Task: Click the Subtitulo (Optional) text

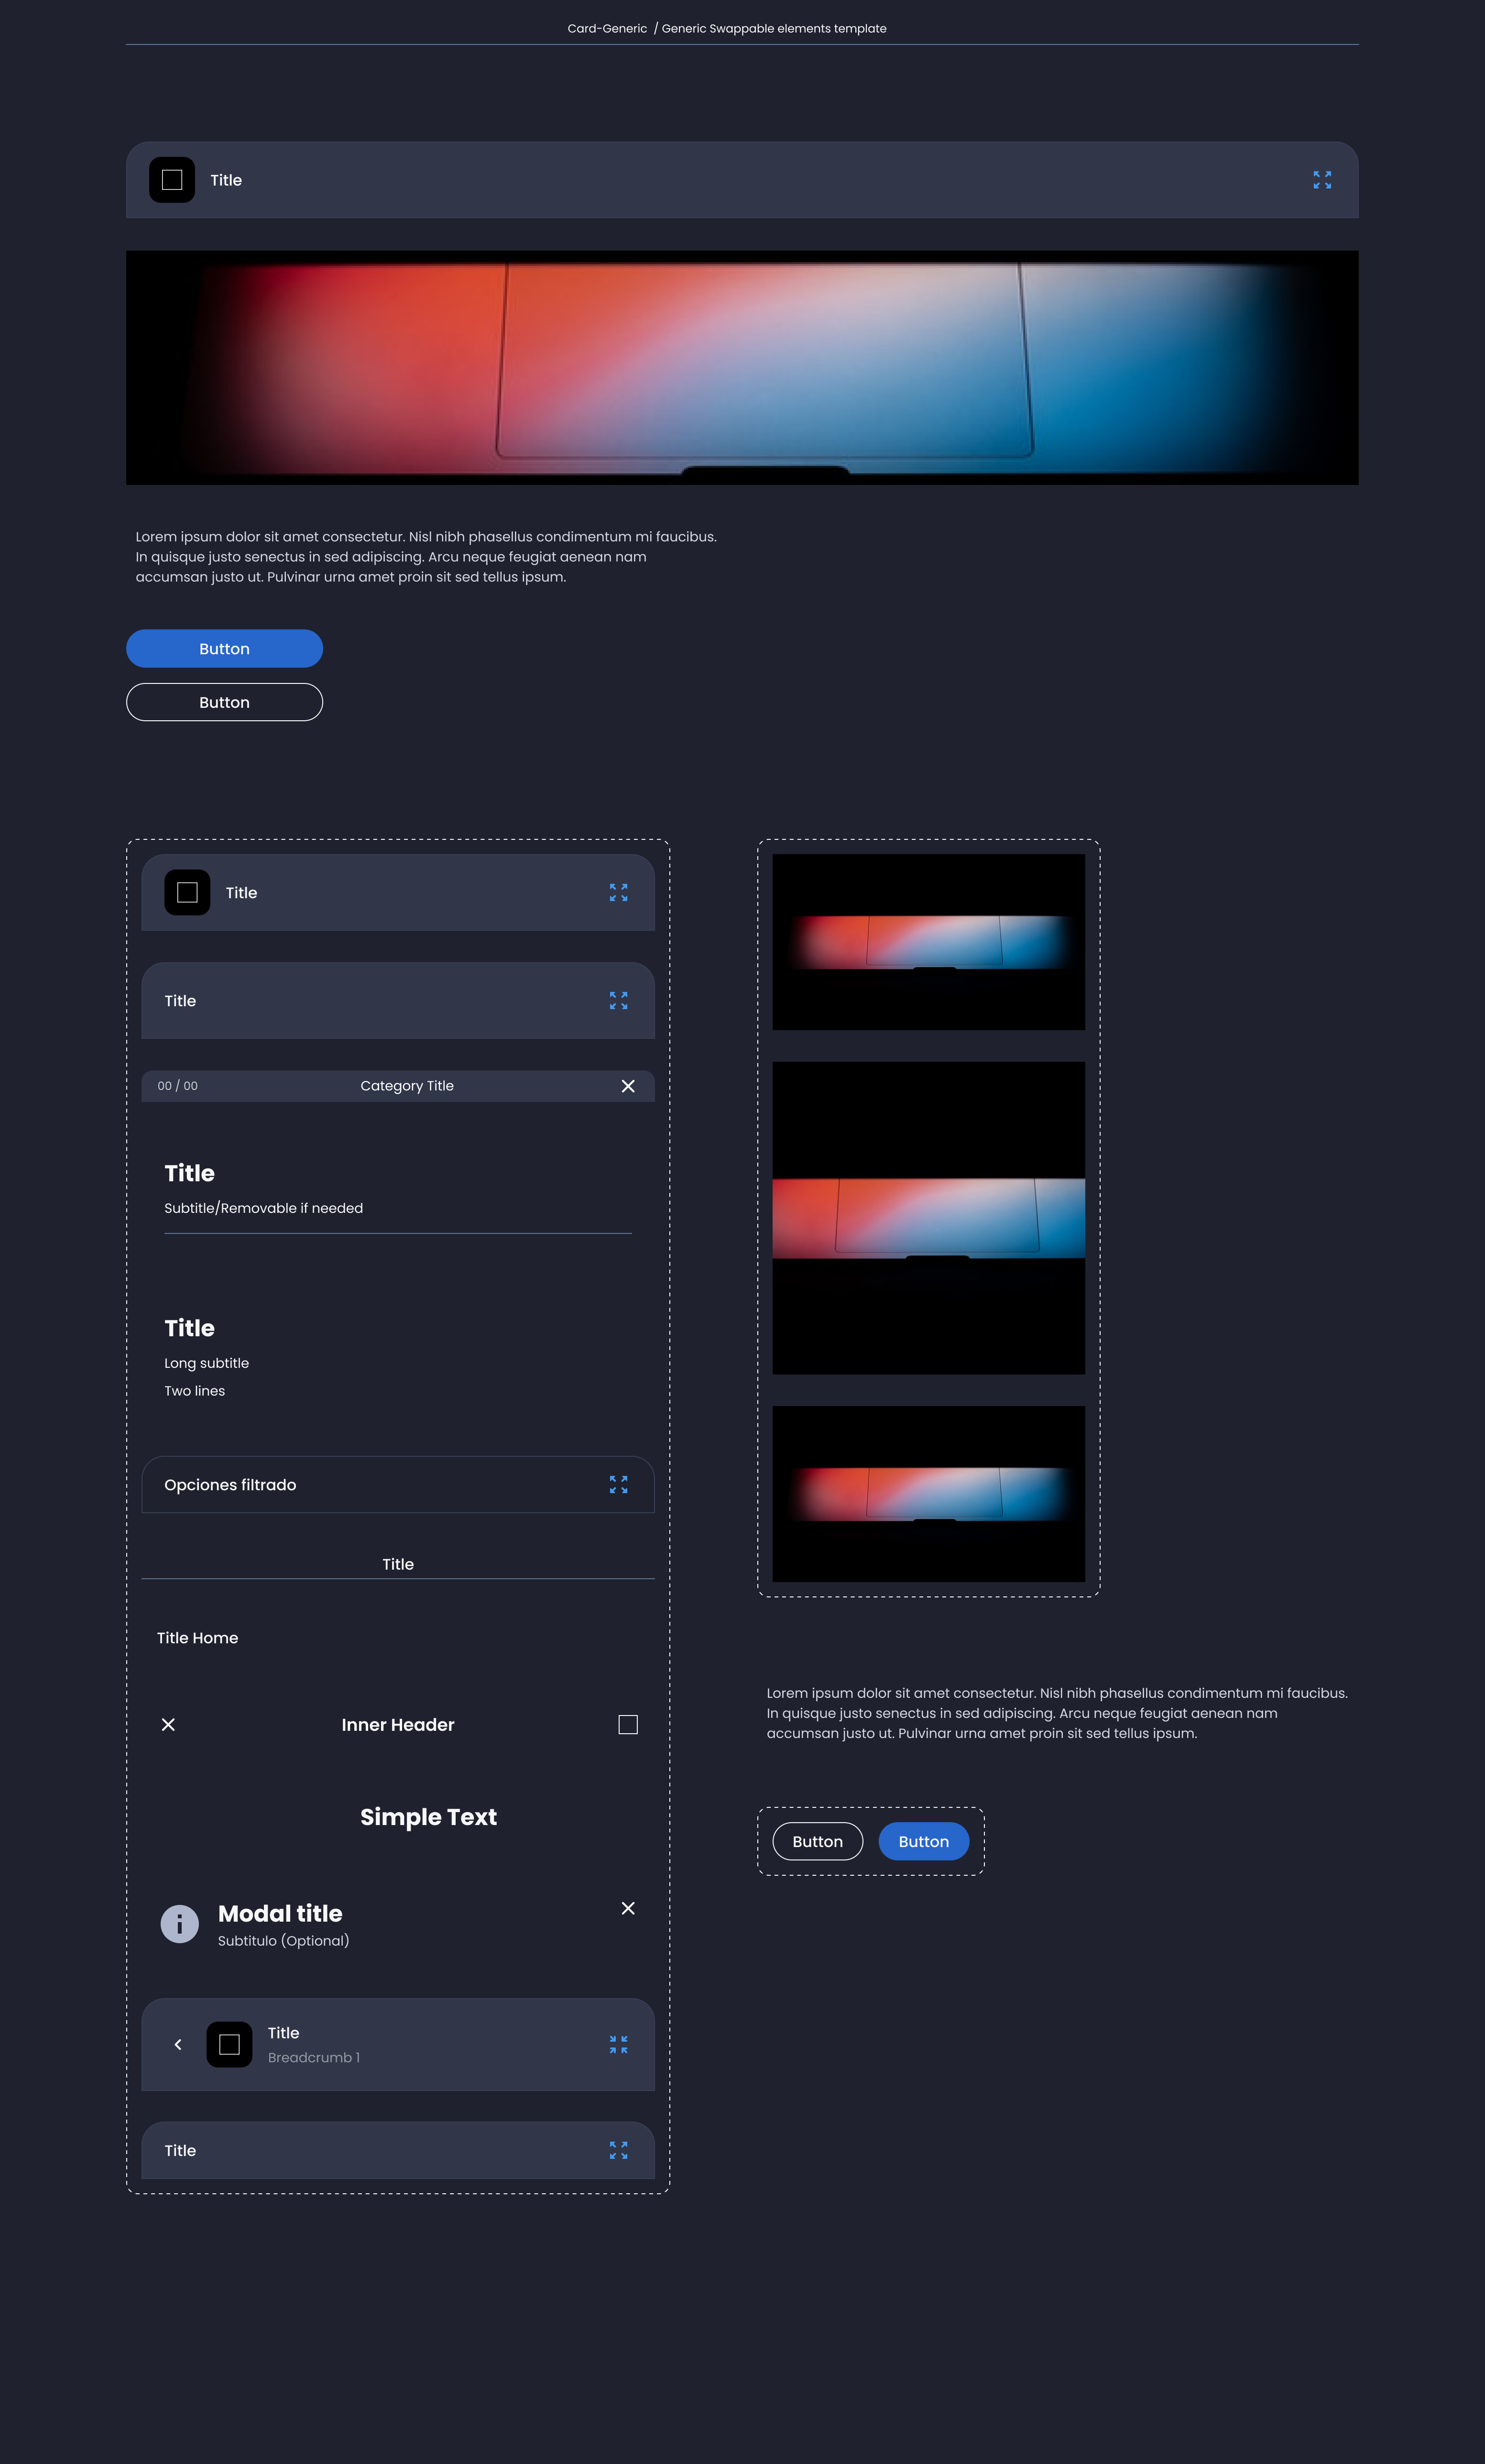Action: pos(283,1941)
